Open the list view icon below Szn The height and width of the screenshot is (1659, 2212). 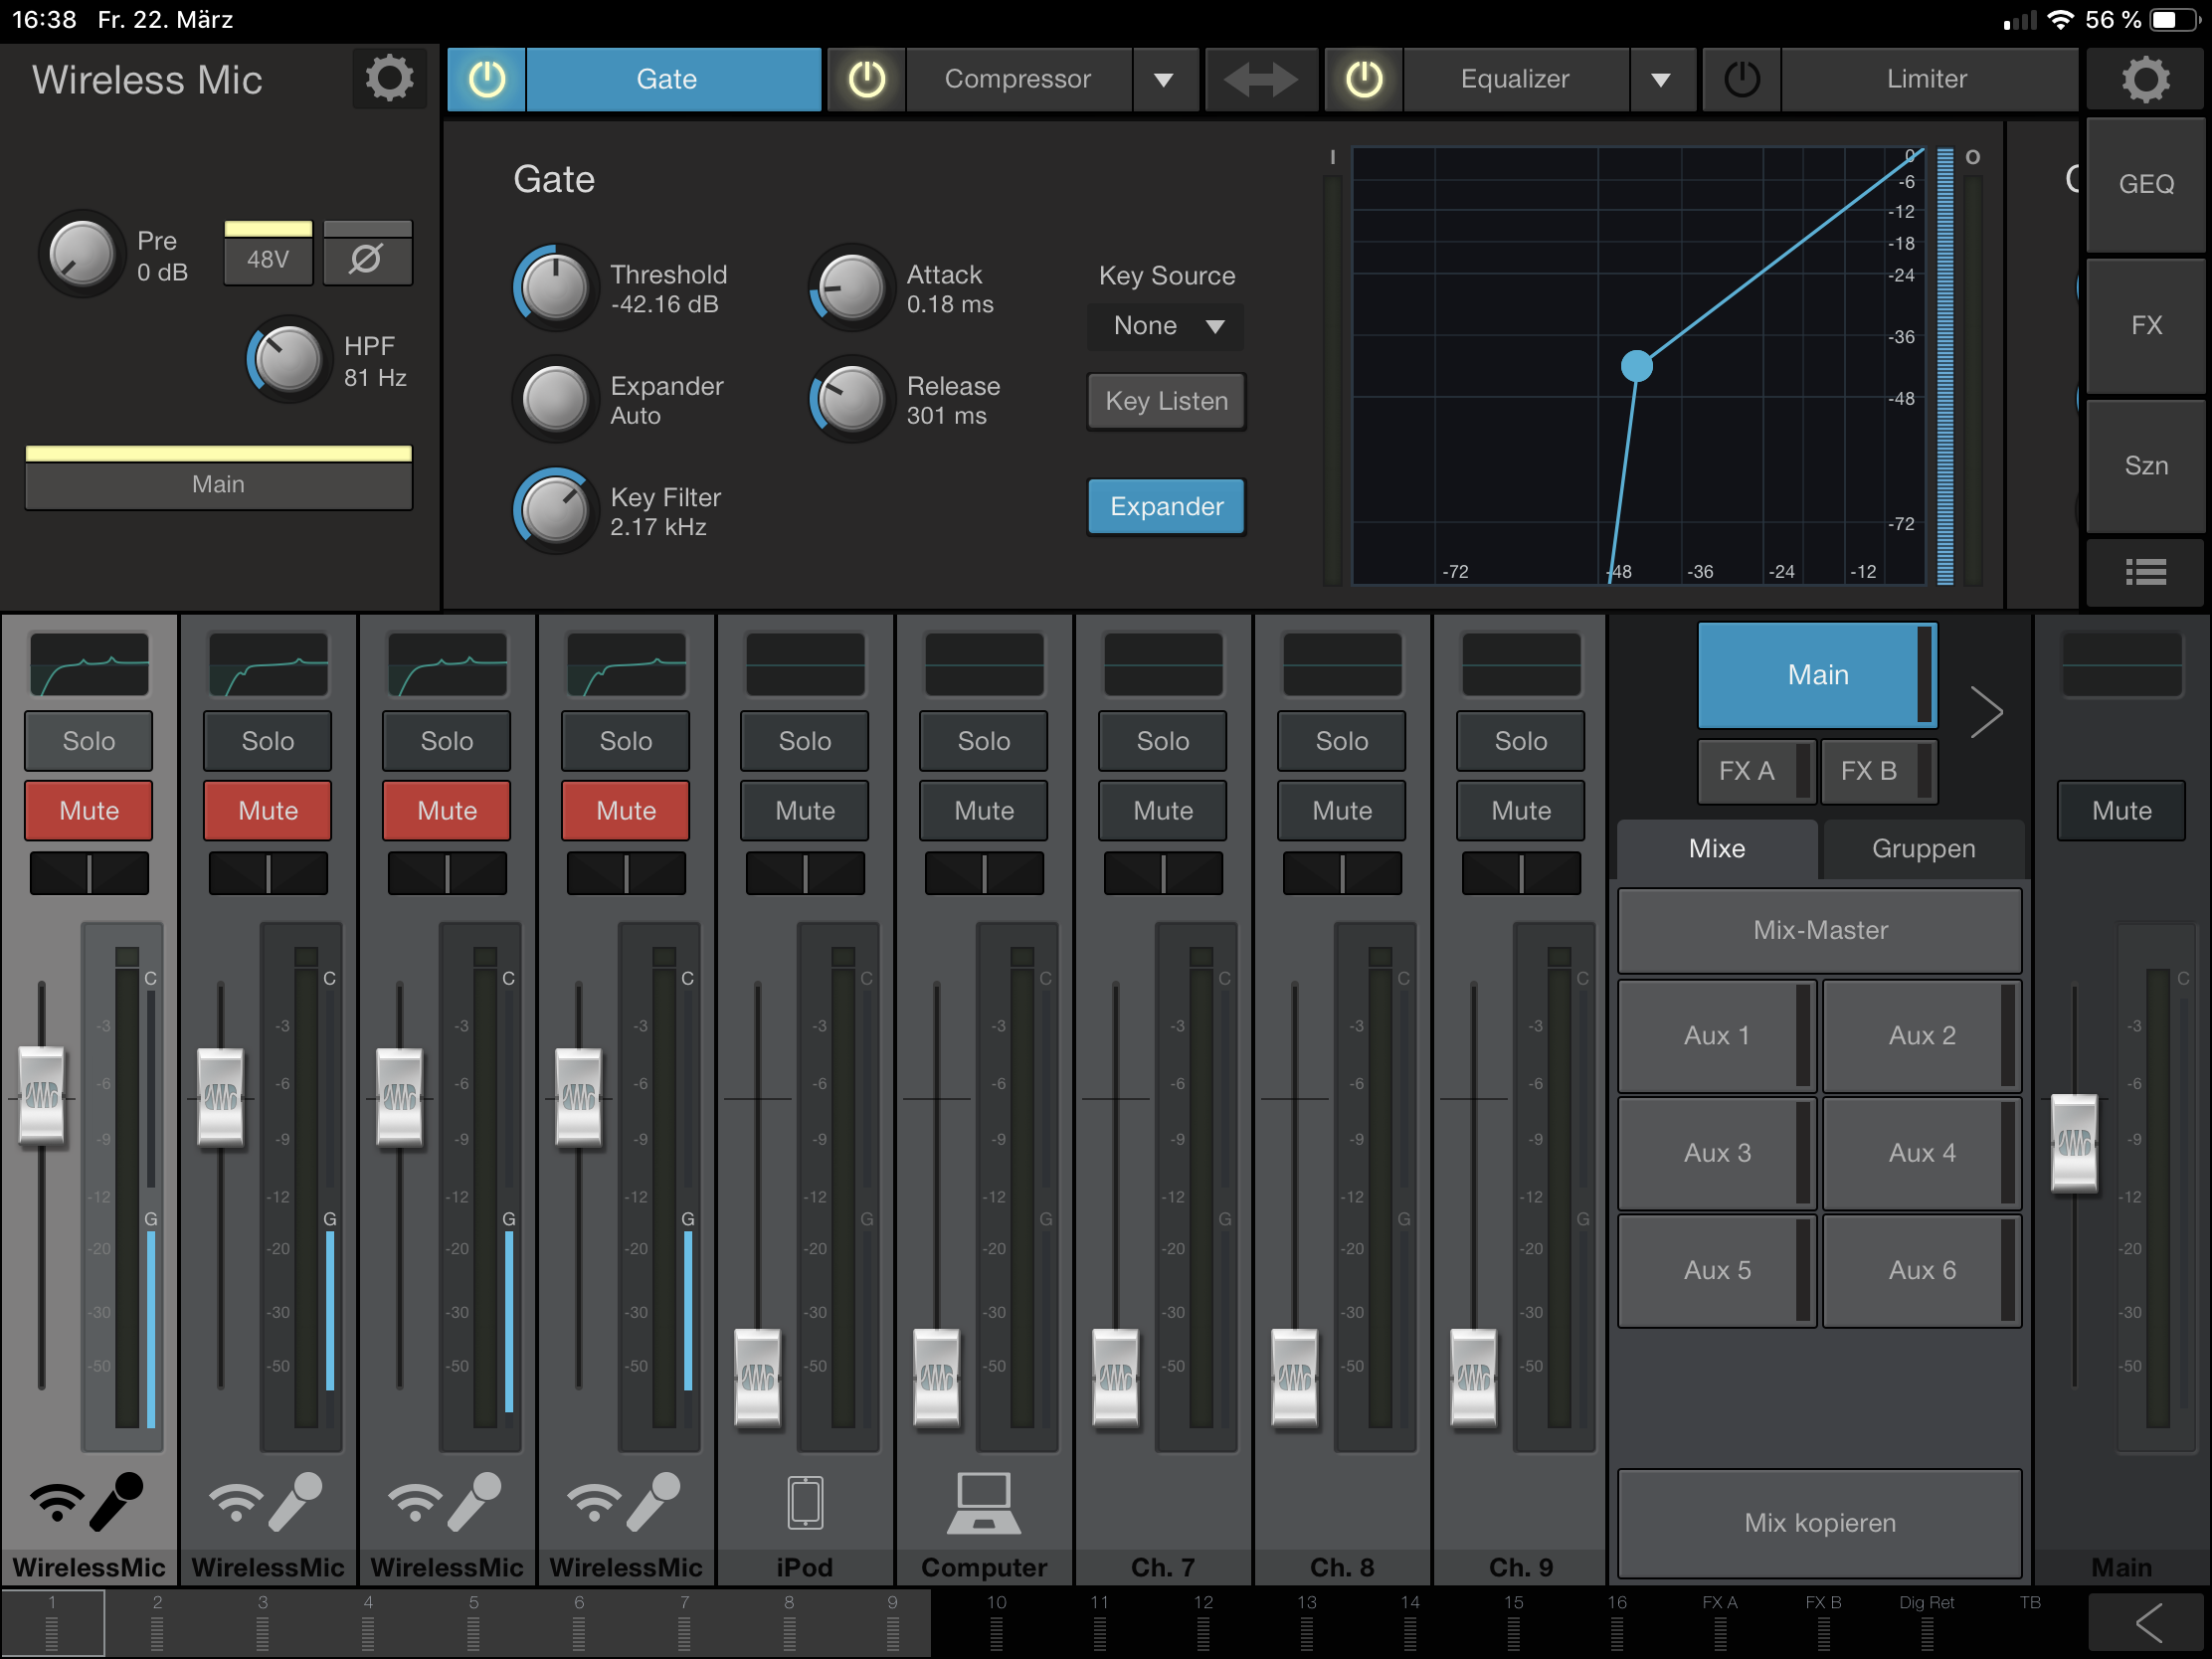point(2145,572)
